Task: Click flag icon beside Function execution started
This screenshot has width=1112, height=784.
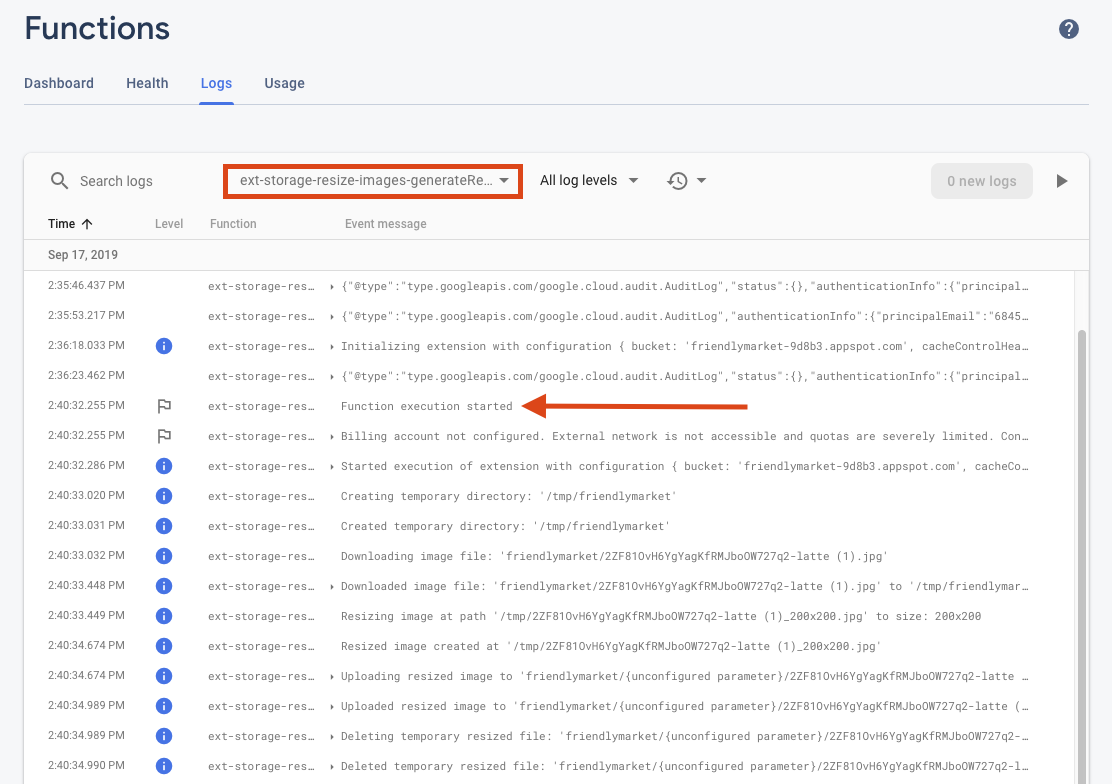Action: point(164,406)
